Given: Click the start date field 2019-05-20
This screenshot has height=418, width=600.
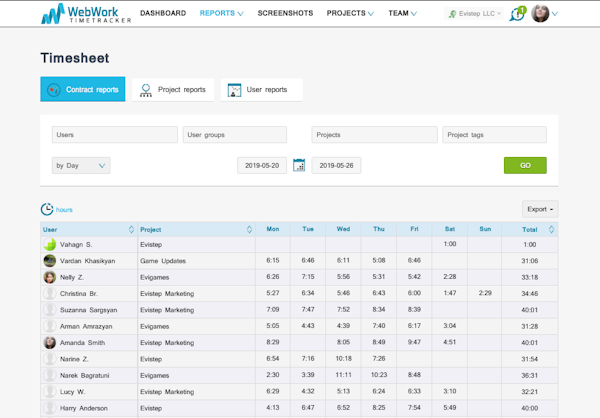Looking at the screenshot, I should (262, 165).
